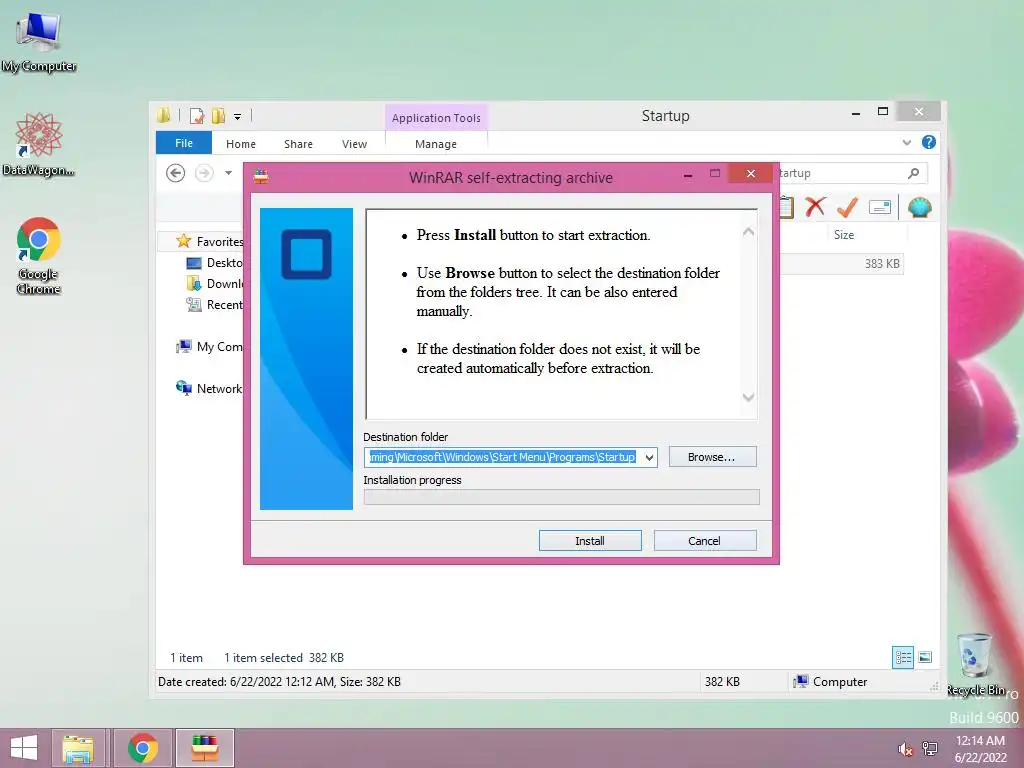Open the Share ribbon tab

tap(298, 144)
